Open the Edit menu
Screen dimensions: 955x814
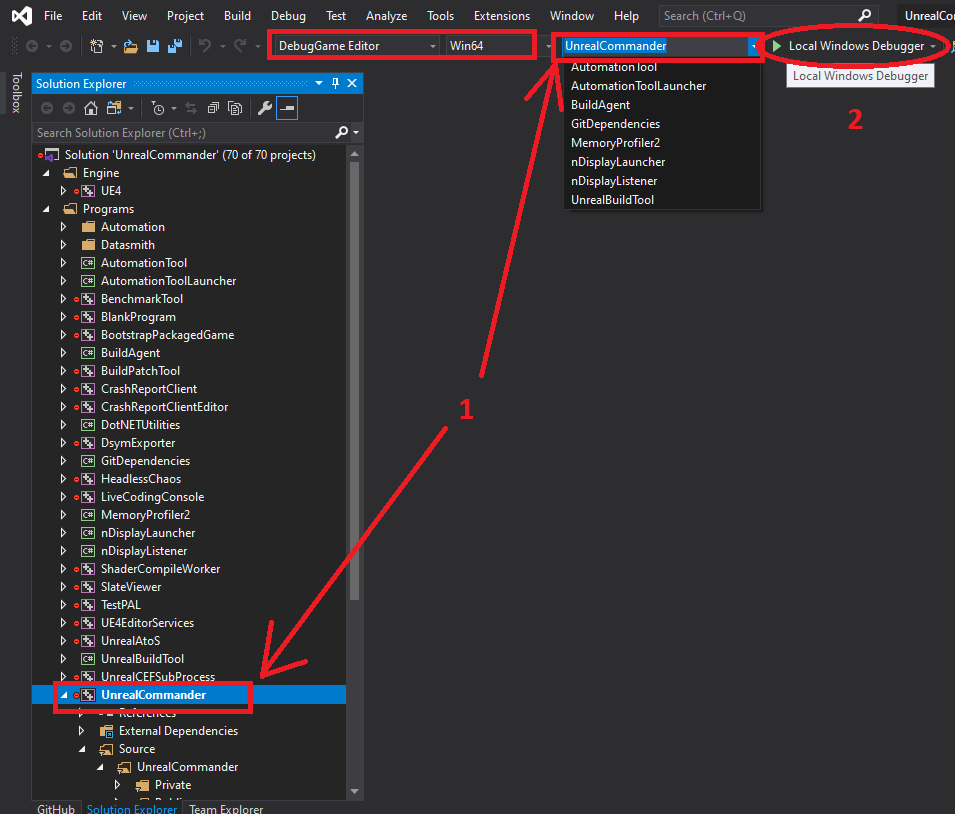click(92, 16)
